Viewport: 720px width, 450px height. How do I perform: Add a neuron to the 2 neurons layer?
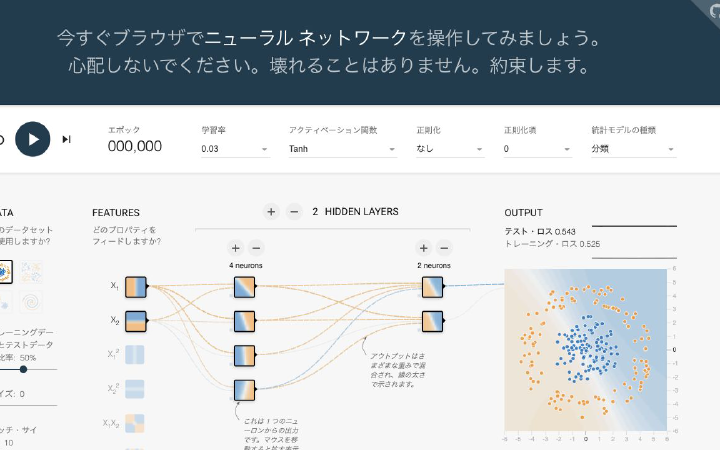[x=423, y=248]
